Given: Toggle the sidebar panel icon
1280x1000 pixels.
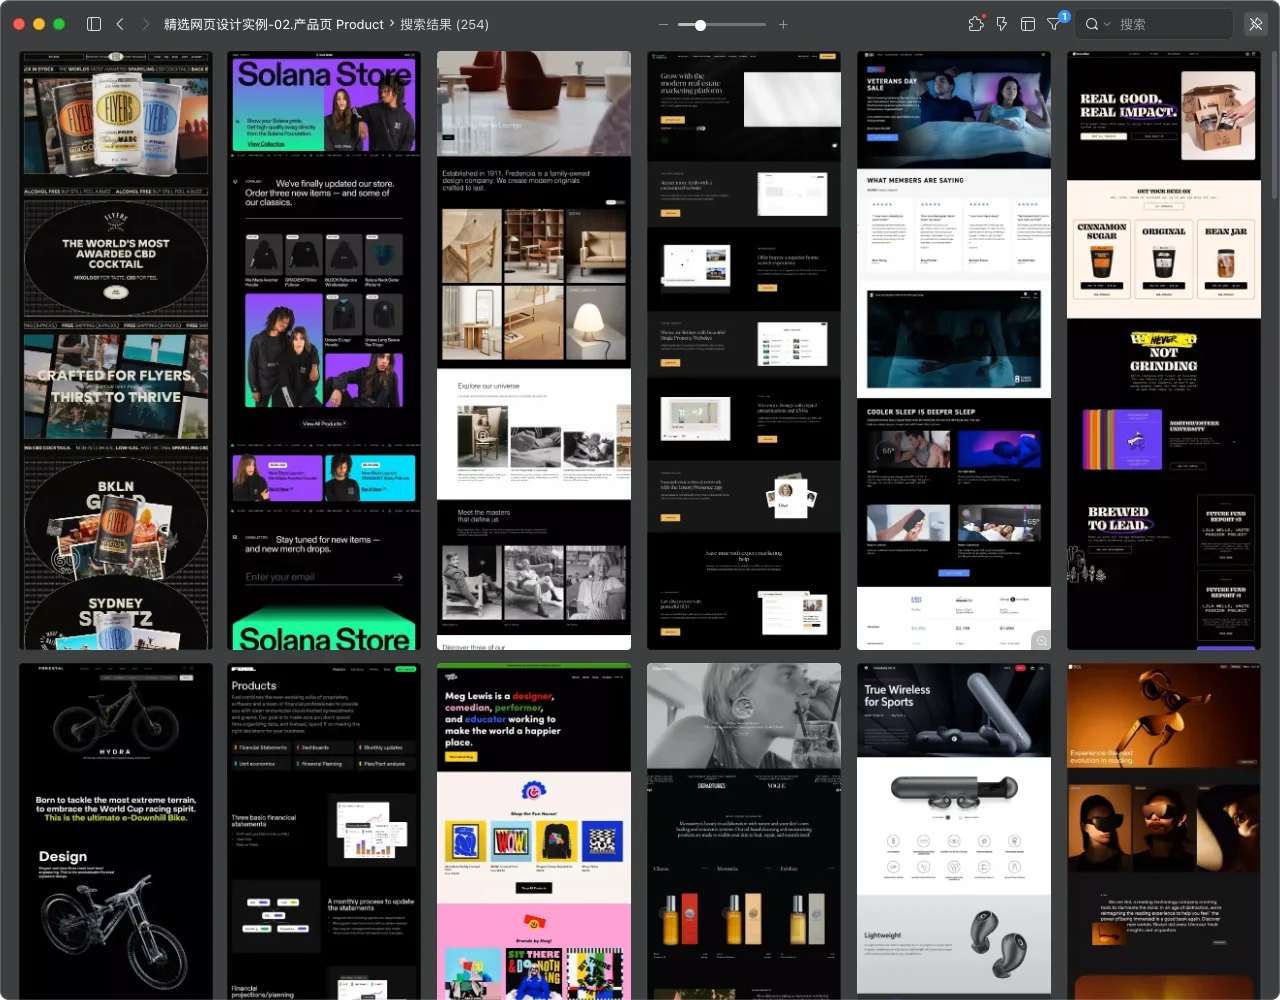Looking at the screenshot, I should pyautogui.click(x=94, y=24).
